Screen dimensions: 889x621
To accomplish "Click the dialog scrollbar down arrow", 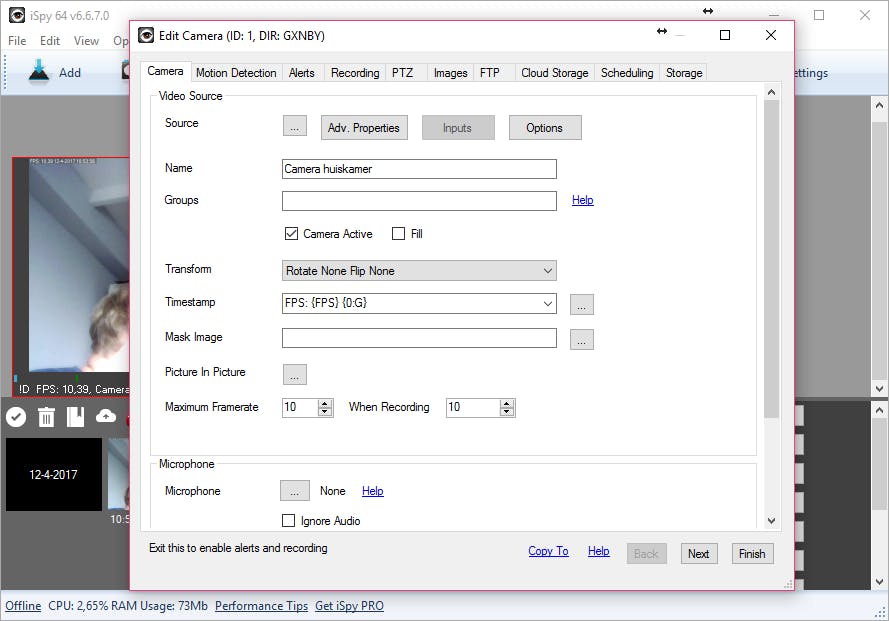I will pos(771,521).
